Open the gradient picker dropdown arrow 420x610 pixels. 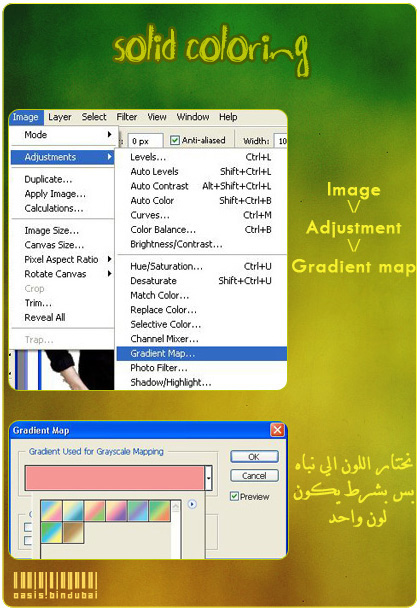click(x=208, y=478)
